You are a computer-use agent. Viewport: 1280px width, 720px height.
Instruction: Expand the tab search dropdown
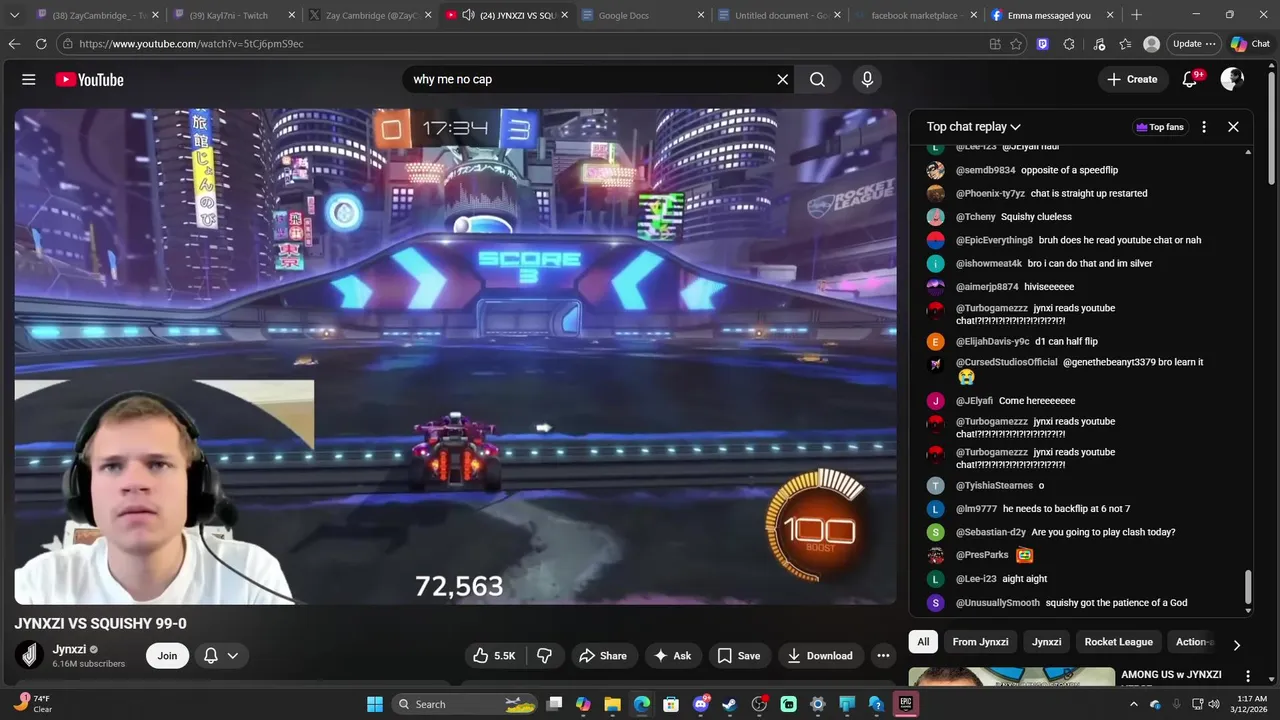click(14, 15)
